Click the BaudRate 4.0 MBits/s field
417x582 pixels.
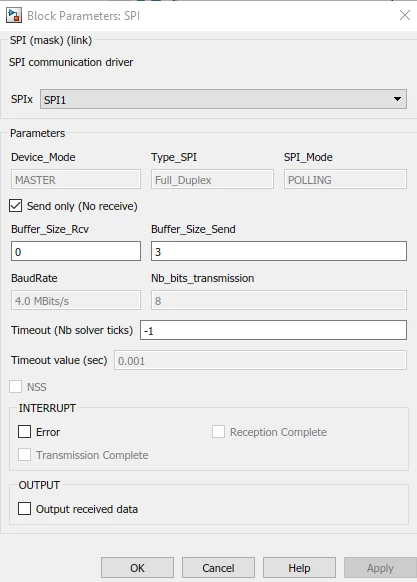(x=76, y=300)
